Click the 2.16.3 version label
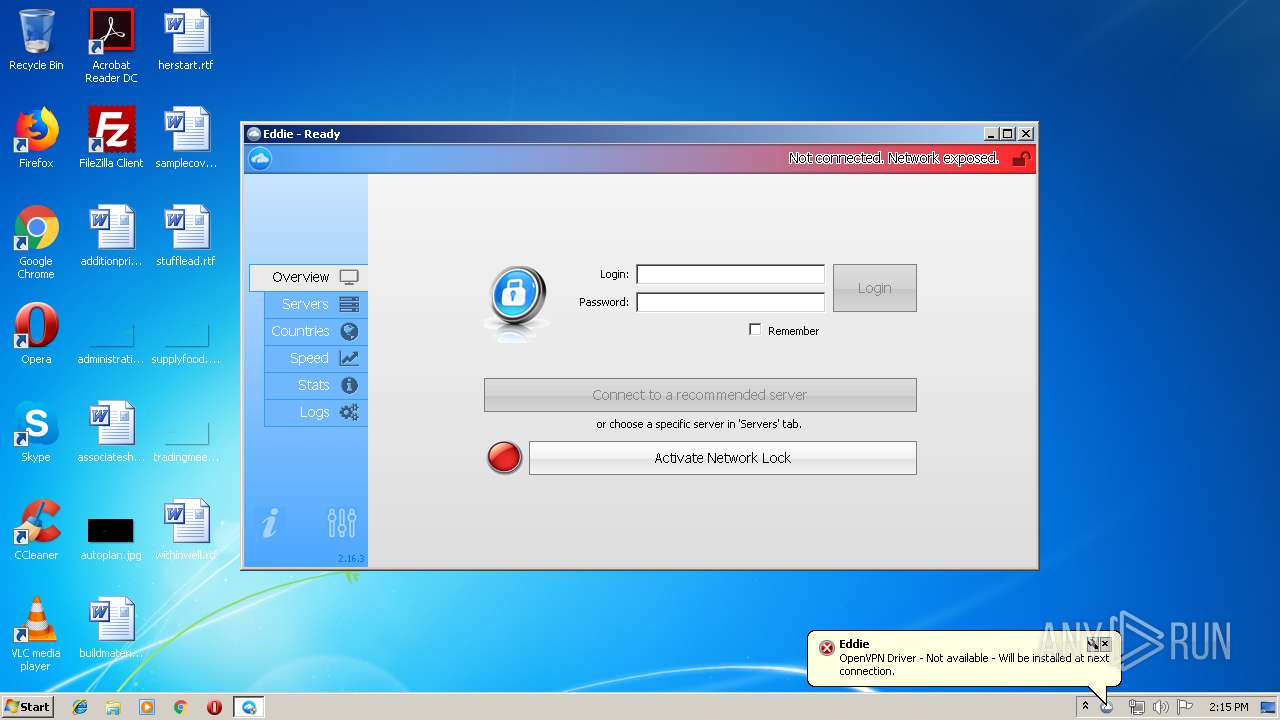 coord(351,559)
